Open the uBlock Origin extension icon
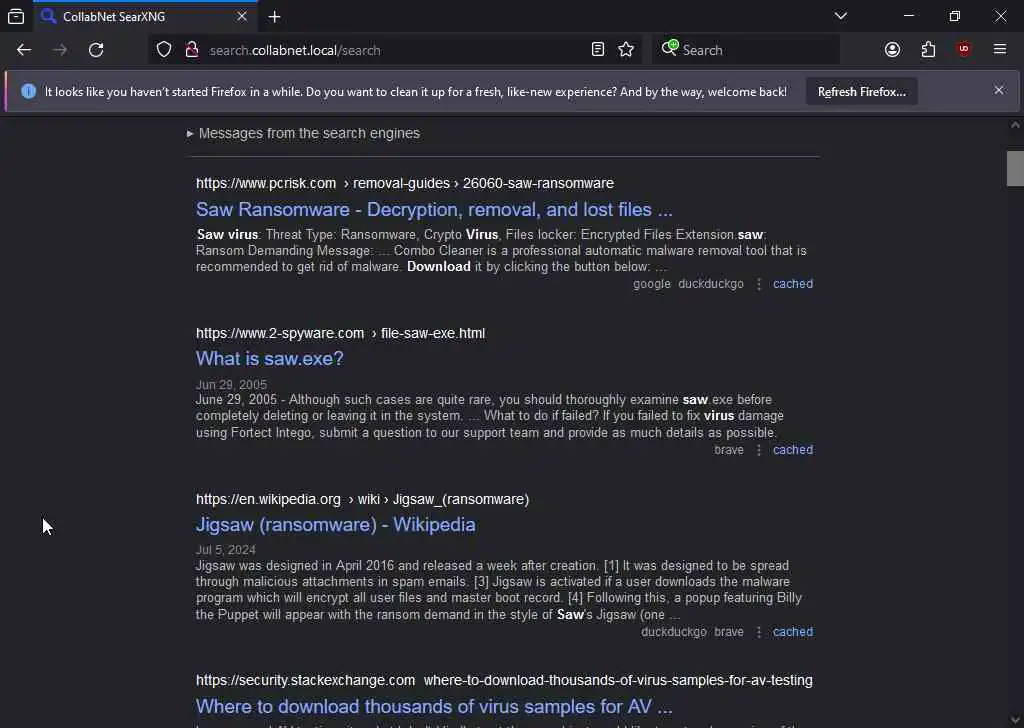 tap(964, 50)
